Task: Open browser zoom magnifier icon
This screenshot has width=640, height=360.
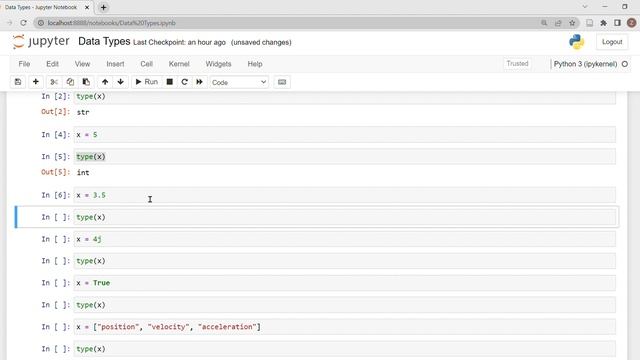Action: click(x=544, y=23)
